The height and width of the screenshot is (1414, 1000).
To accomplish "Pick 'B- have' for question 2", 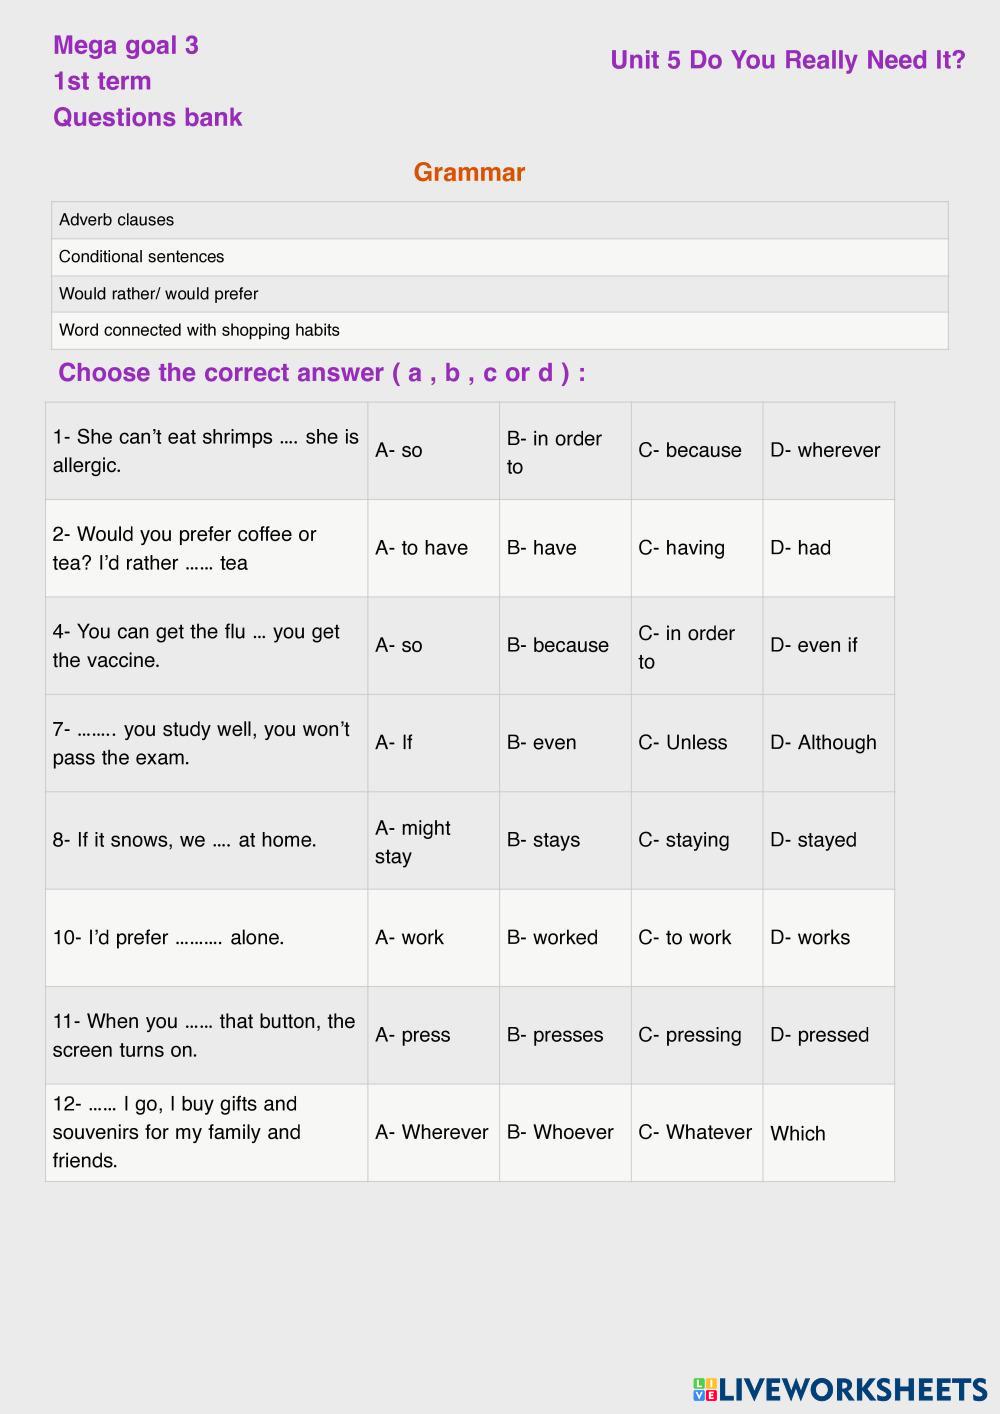I will pos(542,548).
